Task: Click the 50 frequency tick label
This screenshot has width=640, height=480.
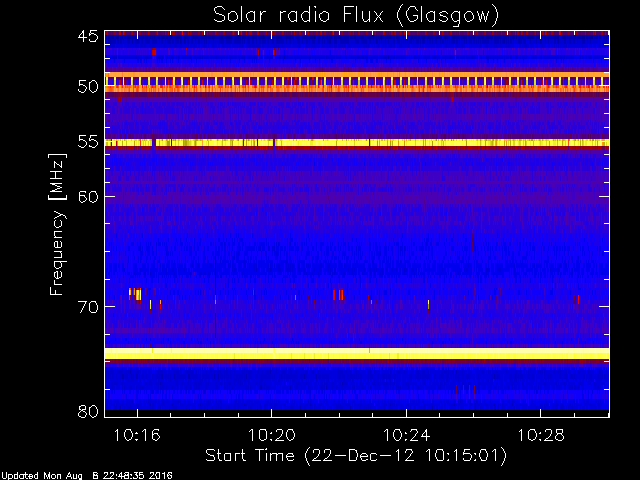Action: pyautogui.click(x=88, y=87)
